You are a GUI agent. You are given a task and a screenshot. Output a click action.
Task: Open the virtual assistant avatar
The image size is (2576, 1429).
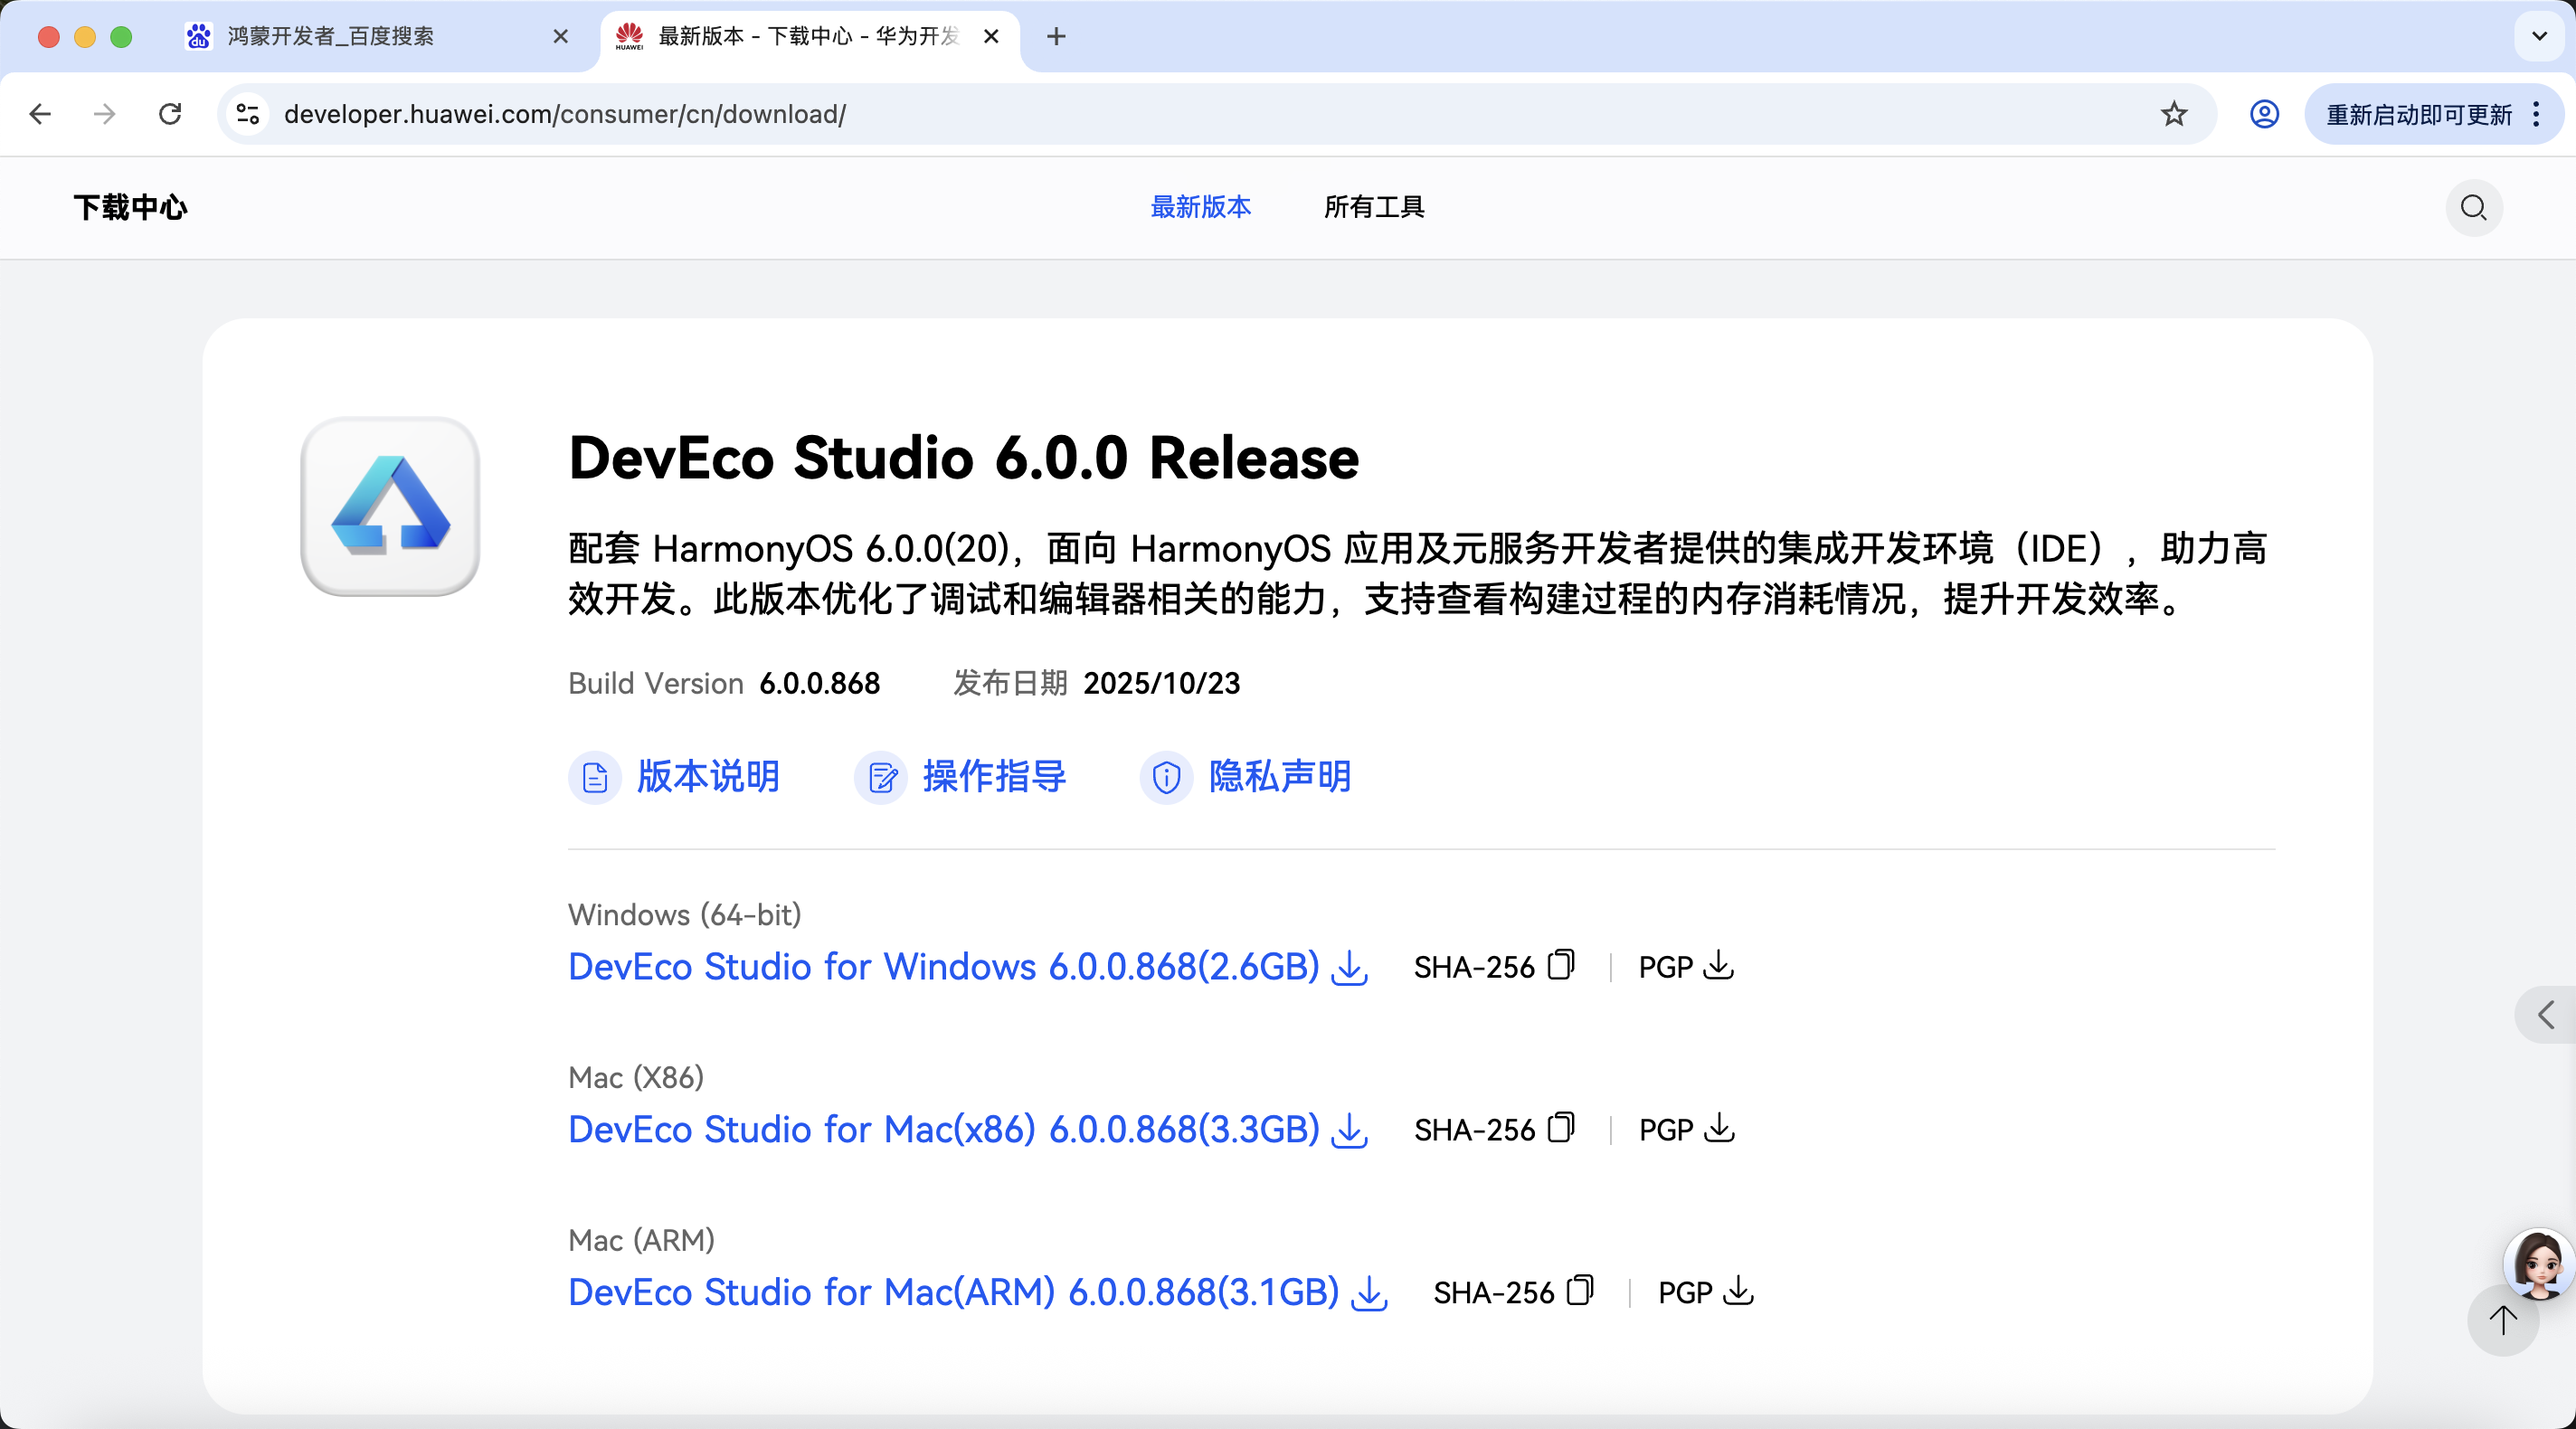coord(2538,1262)
